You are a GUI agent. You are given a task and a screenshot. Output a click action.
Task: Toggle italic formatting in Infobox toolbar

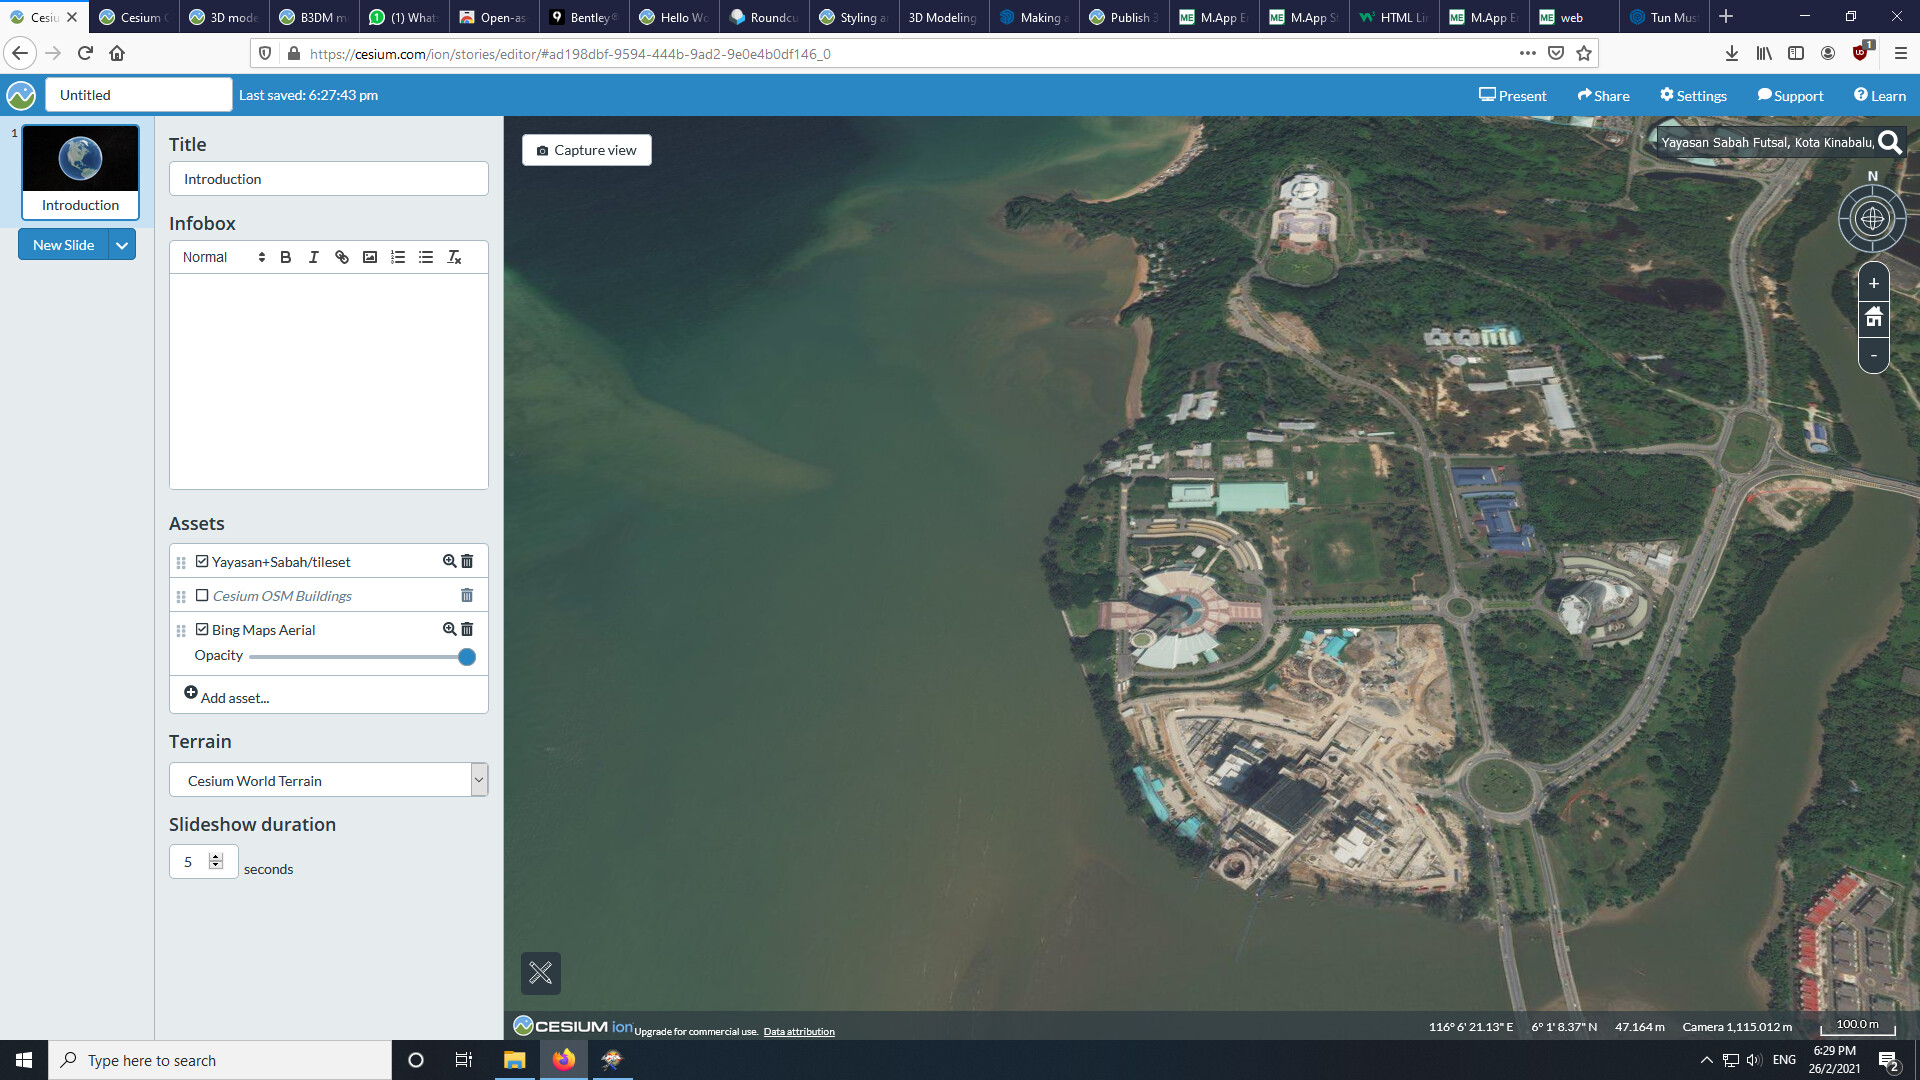(x=314, y=258)
